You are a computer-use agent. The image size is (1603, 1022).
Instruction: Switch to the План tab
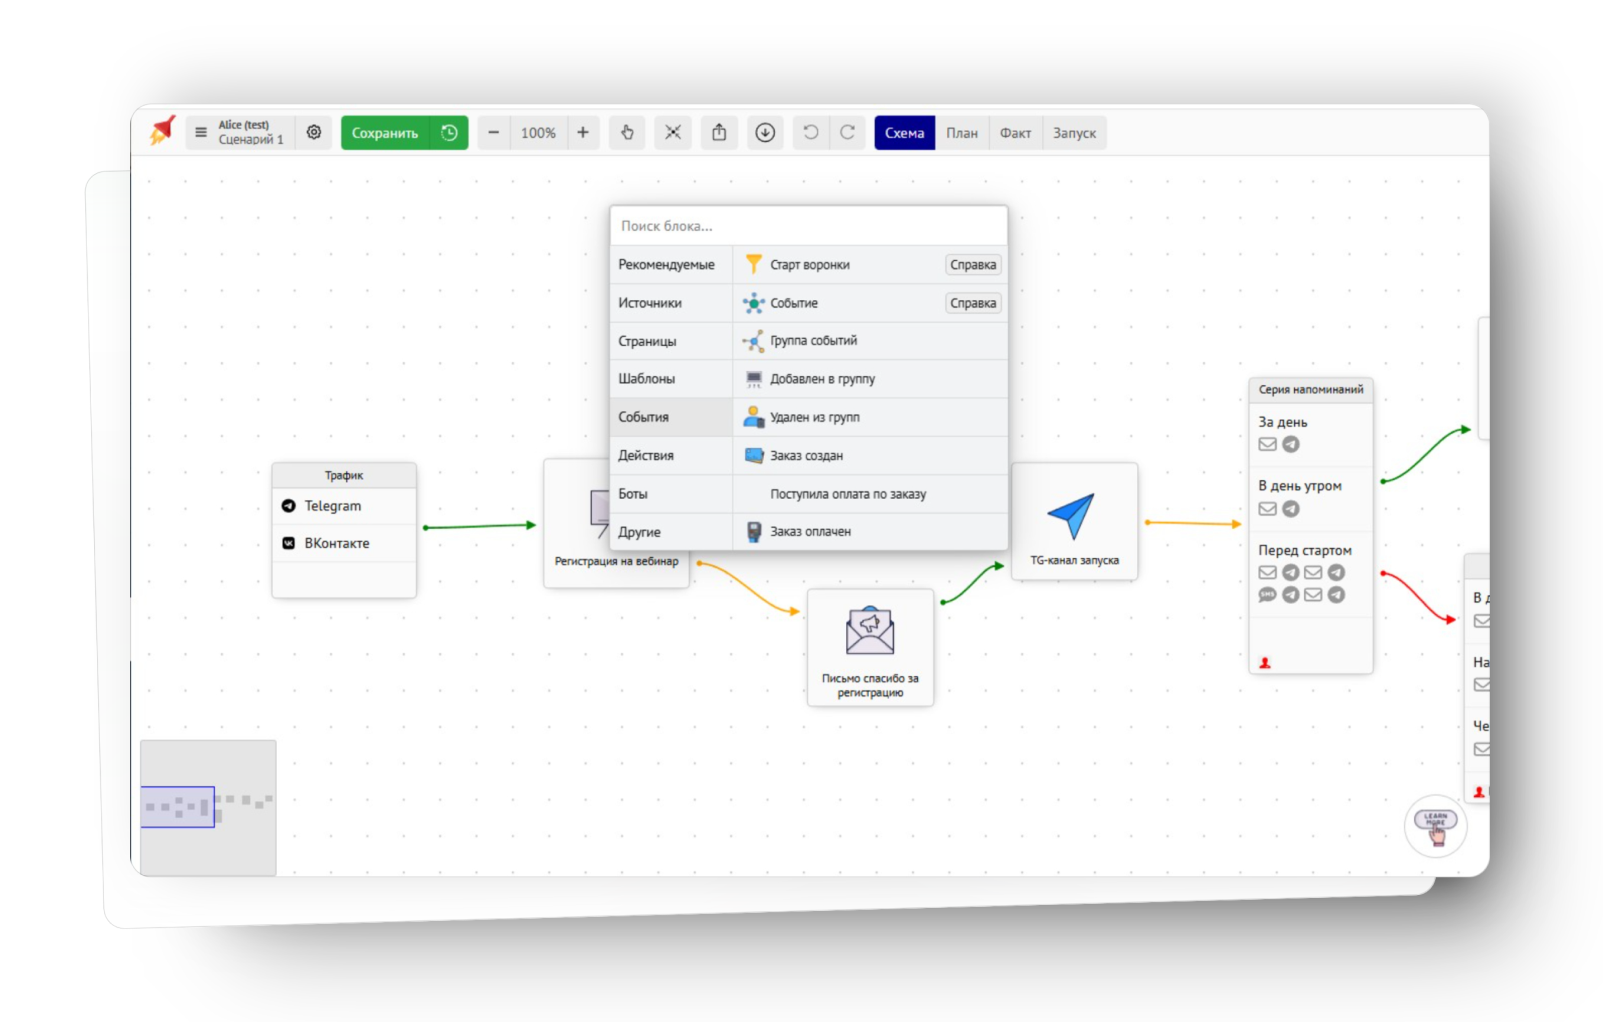962,132
